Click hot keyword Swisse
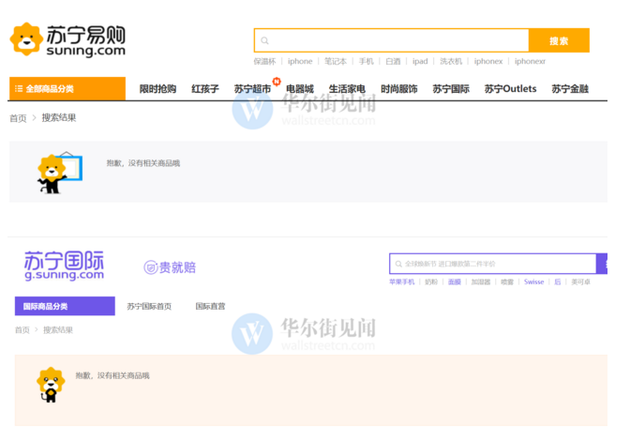The width and height of the screenshot is (630, 441). [x=534, y=282]
